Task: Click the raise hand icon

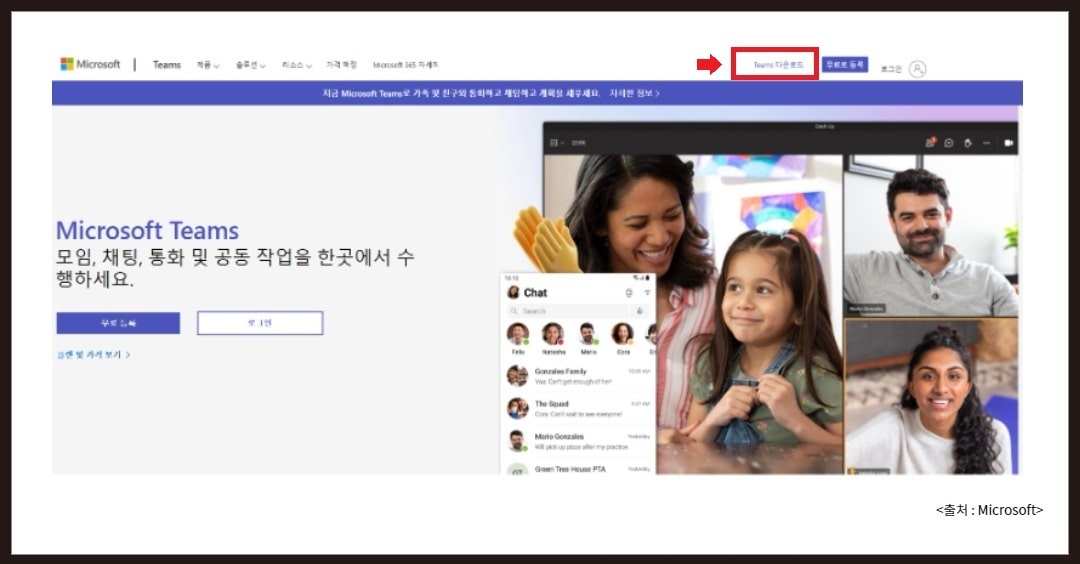Action: 968,143
